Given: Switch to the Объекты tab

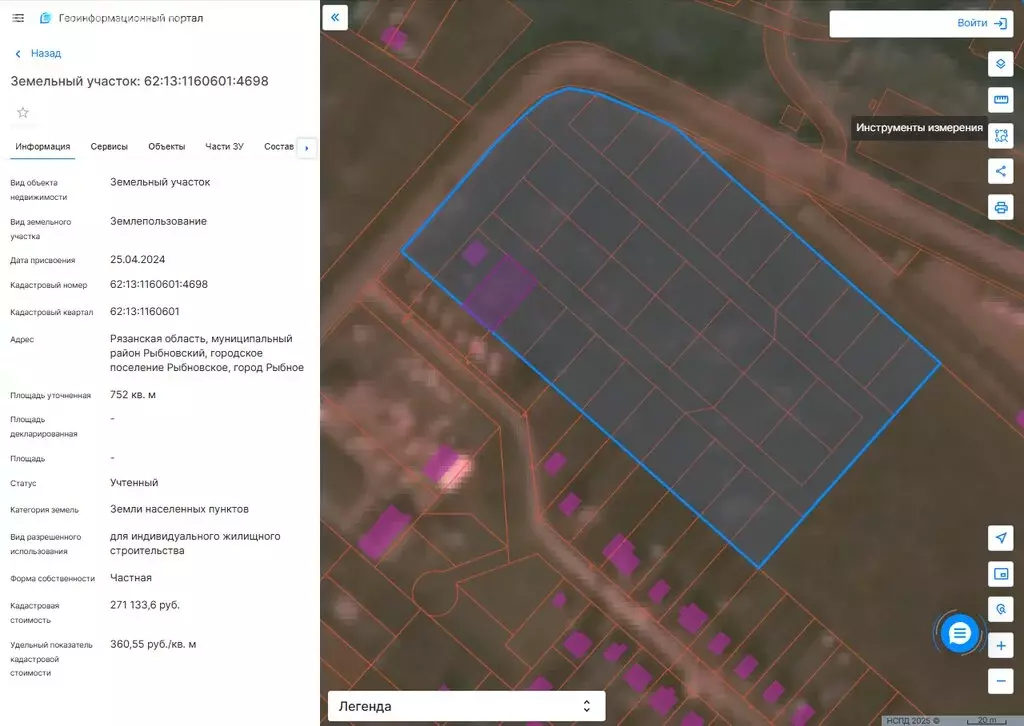Looking at the screenshot, I should (x=167, y=147).
